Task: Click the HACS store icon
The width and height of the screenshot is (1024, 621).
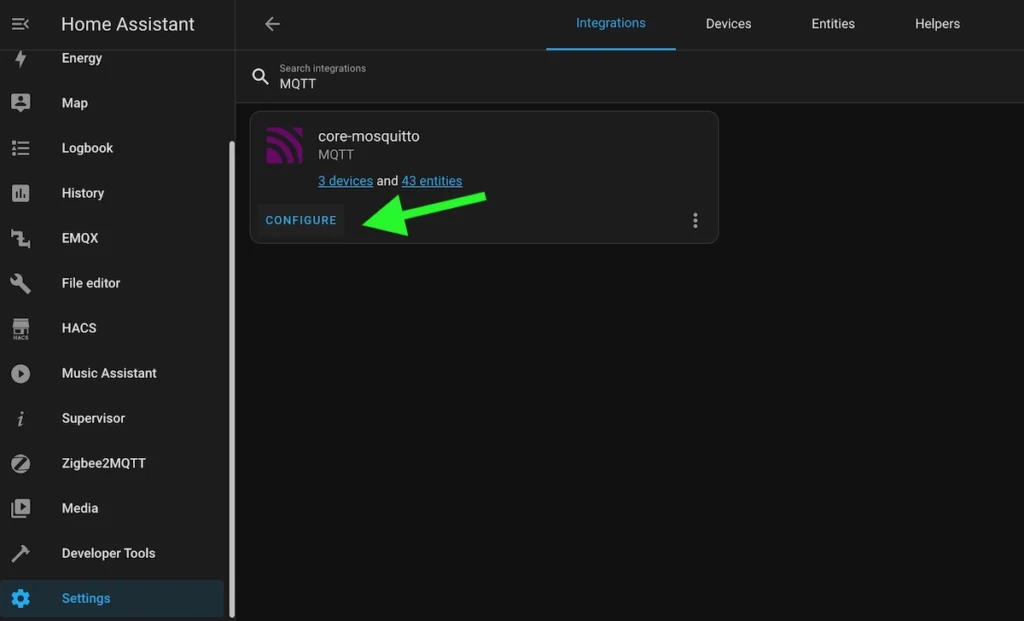Action: [x=20, y=328]
